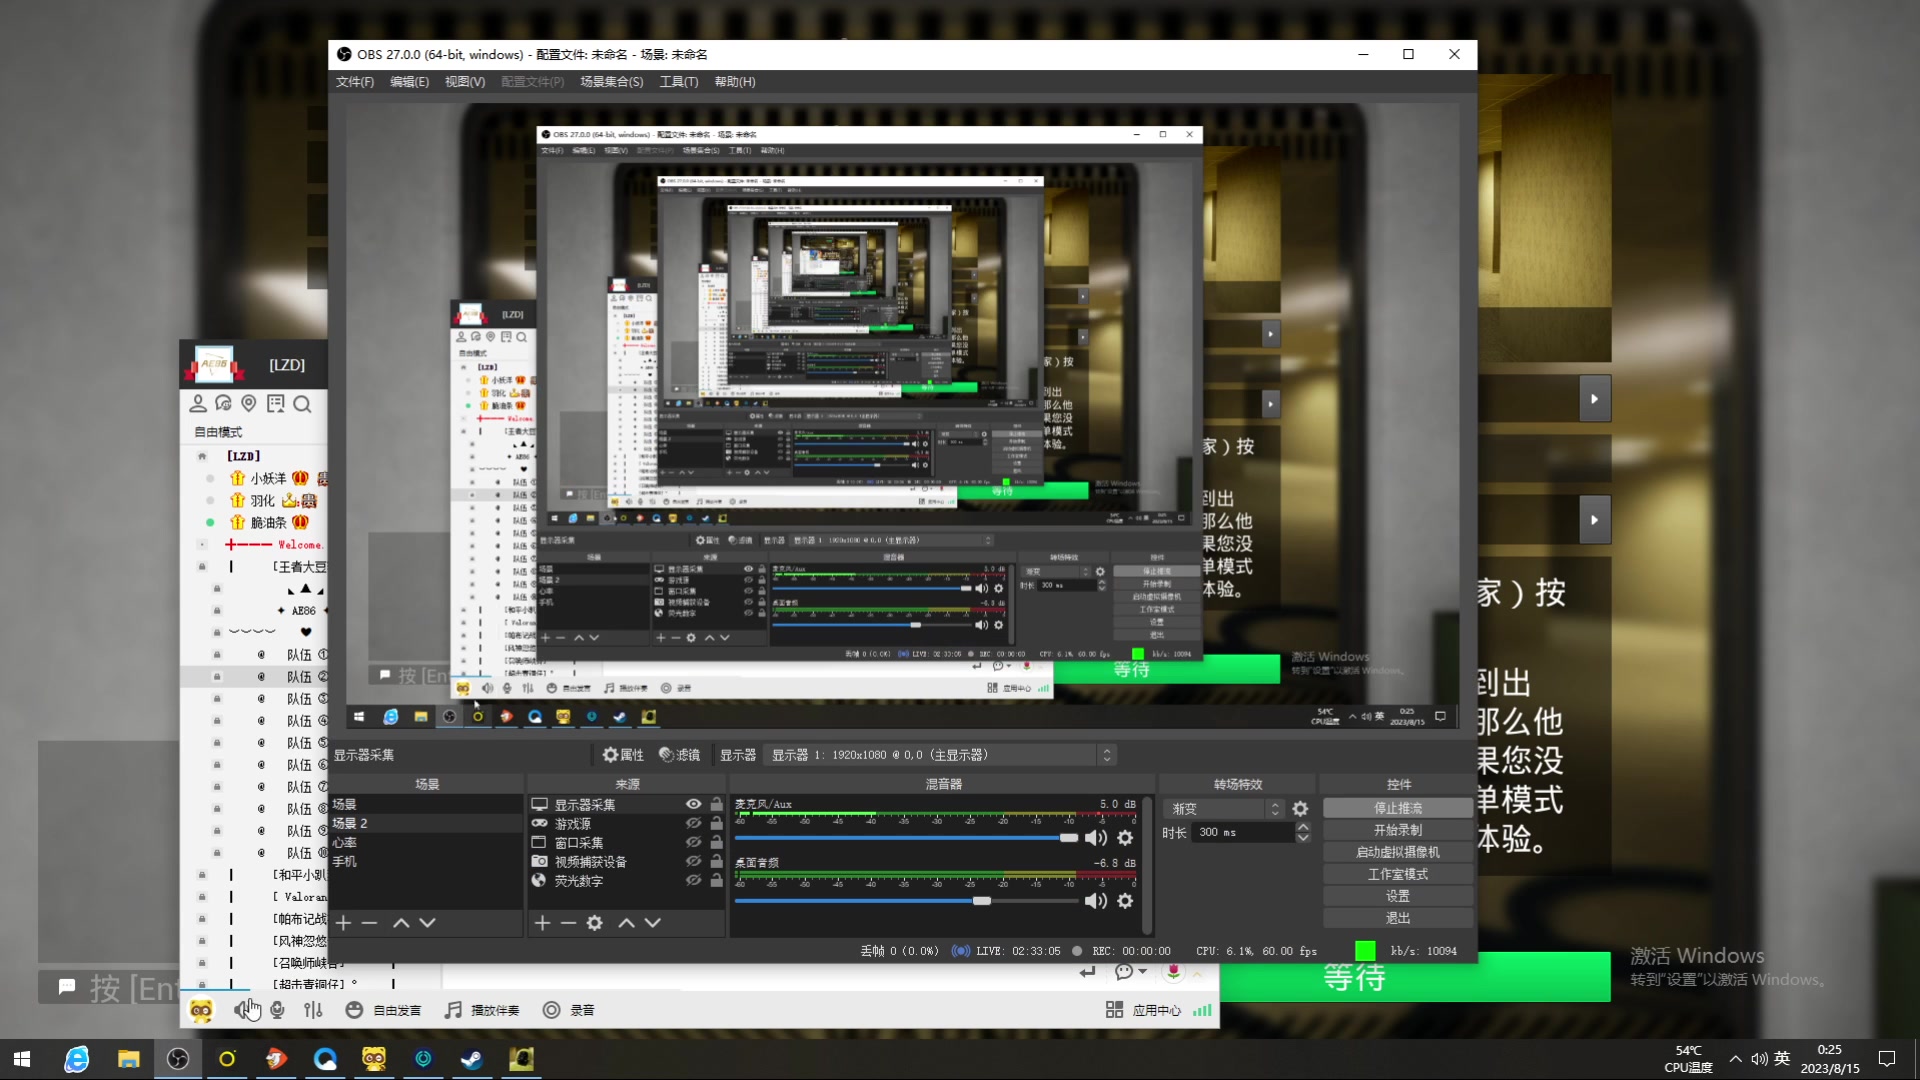Increase 时长 duration with up arrow

point(1302,827)
